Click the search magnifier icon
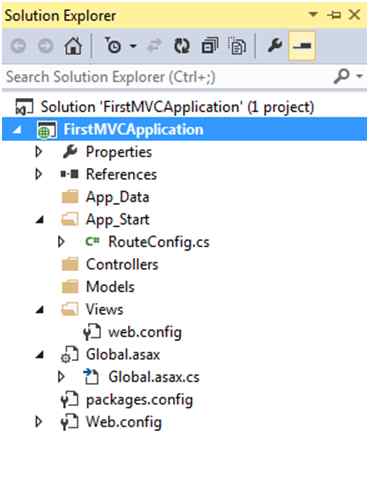369x479 pixels. [x=342, y=76]
